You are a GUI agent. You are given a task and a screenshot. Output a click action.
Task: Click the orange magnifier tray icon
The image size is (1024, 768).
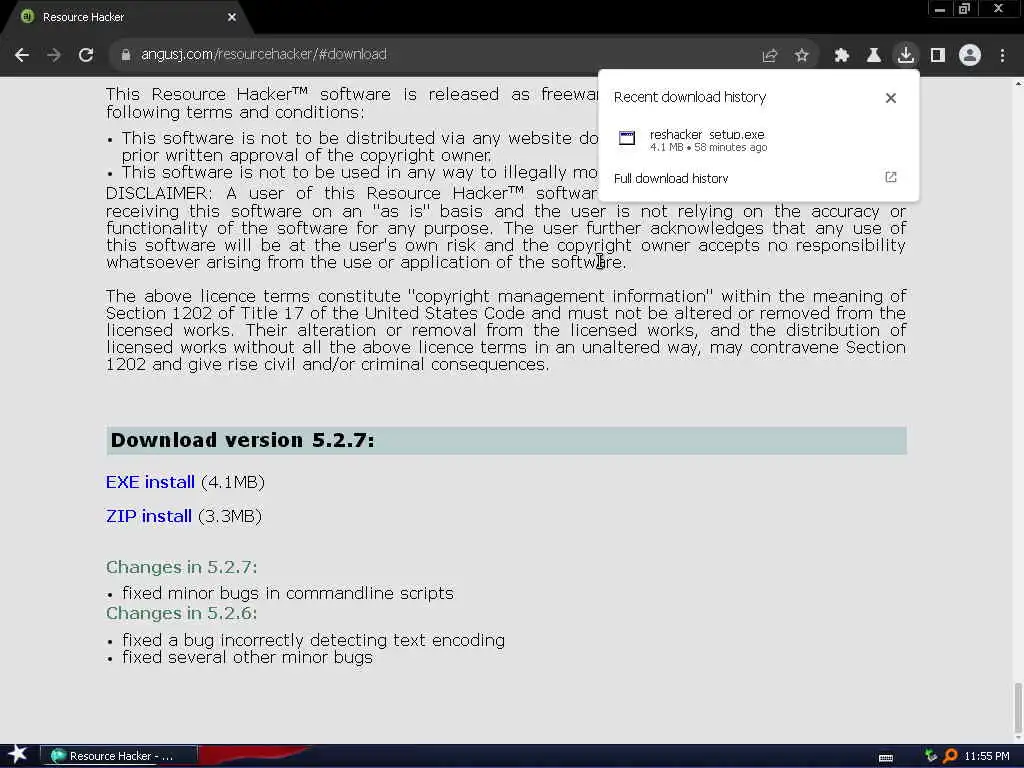[x=950, y=756]
